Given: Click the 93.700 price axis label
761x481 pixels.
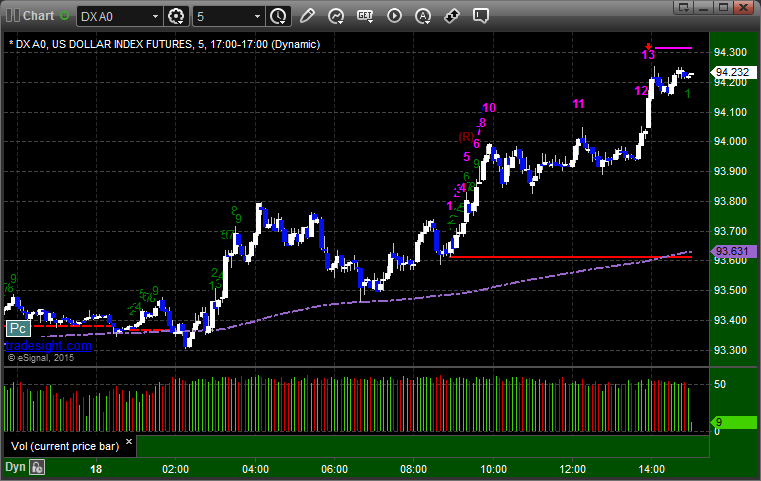Looking at the screenshot, I should (x=730, y=231).
